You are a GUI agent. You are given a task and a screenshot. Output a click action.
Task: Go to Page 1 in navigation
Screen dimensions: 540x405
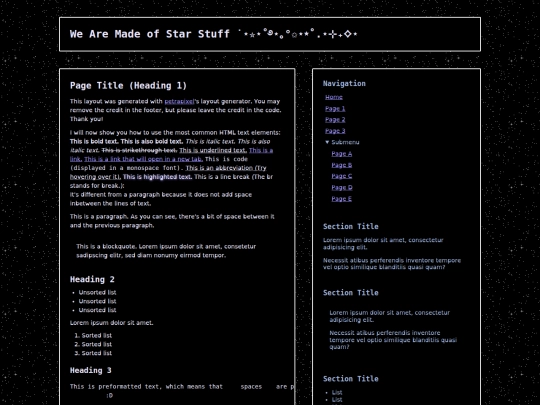click(335, 108)
